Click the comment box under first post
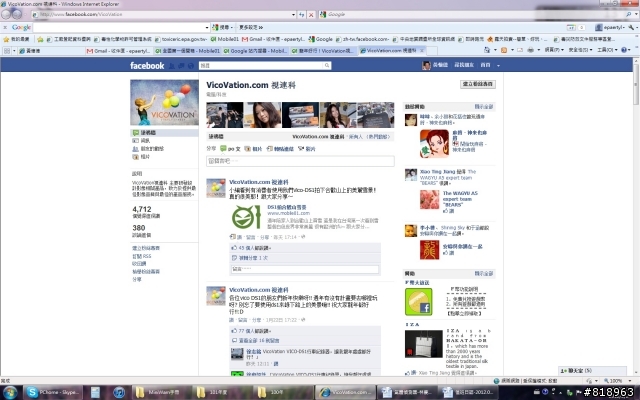The width and height of the screenshot is (640, 400). [x=305, y=269]
